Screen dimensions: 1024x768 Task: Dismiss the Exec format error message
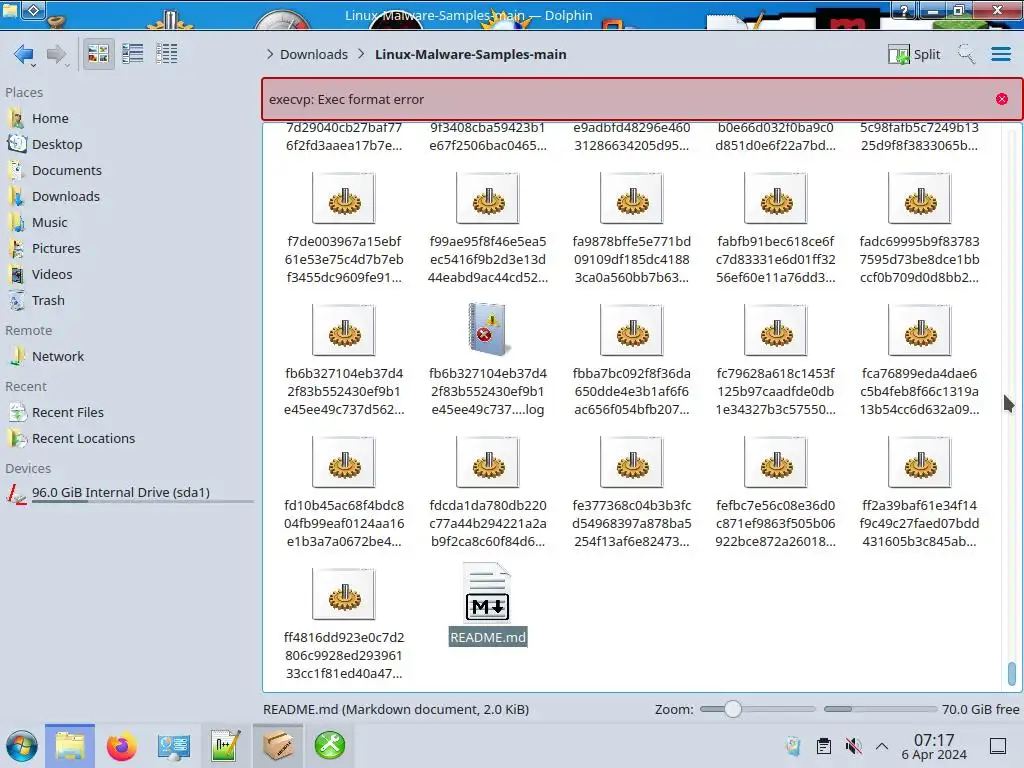click(x=1002, y=99)
